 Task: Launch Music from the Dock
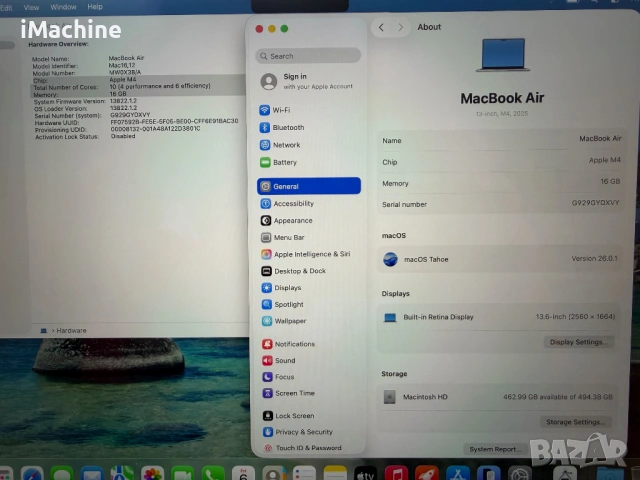click(396, 474)
